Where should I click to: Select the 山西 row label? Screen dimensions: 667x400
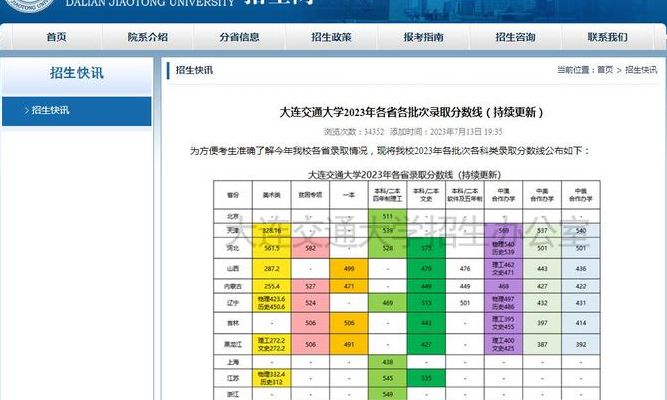pos(233,269)
